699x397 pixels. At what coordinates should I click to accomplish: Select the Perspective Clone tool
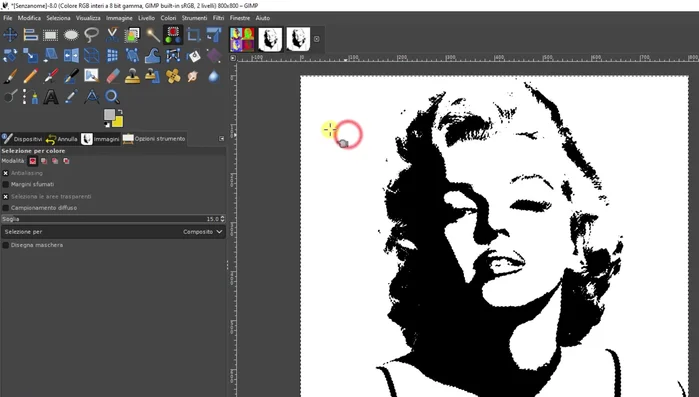(152, 76)
